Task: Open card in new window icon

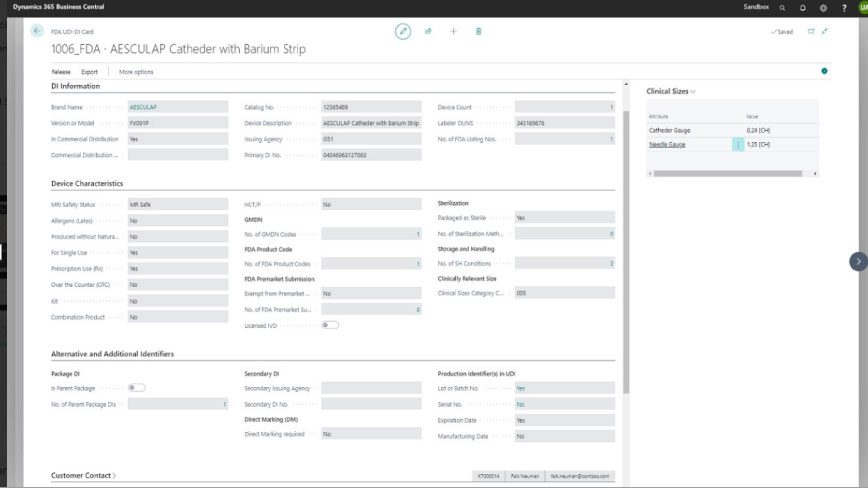Action: coord(811,32)
